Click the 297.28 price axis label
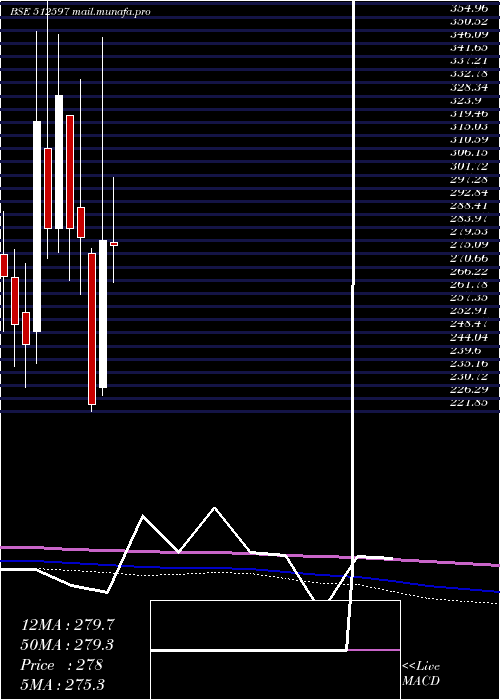The image size is (500, 700). 469,179
